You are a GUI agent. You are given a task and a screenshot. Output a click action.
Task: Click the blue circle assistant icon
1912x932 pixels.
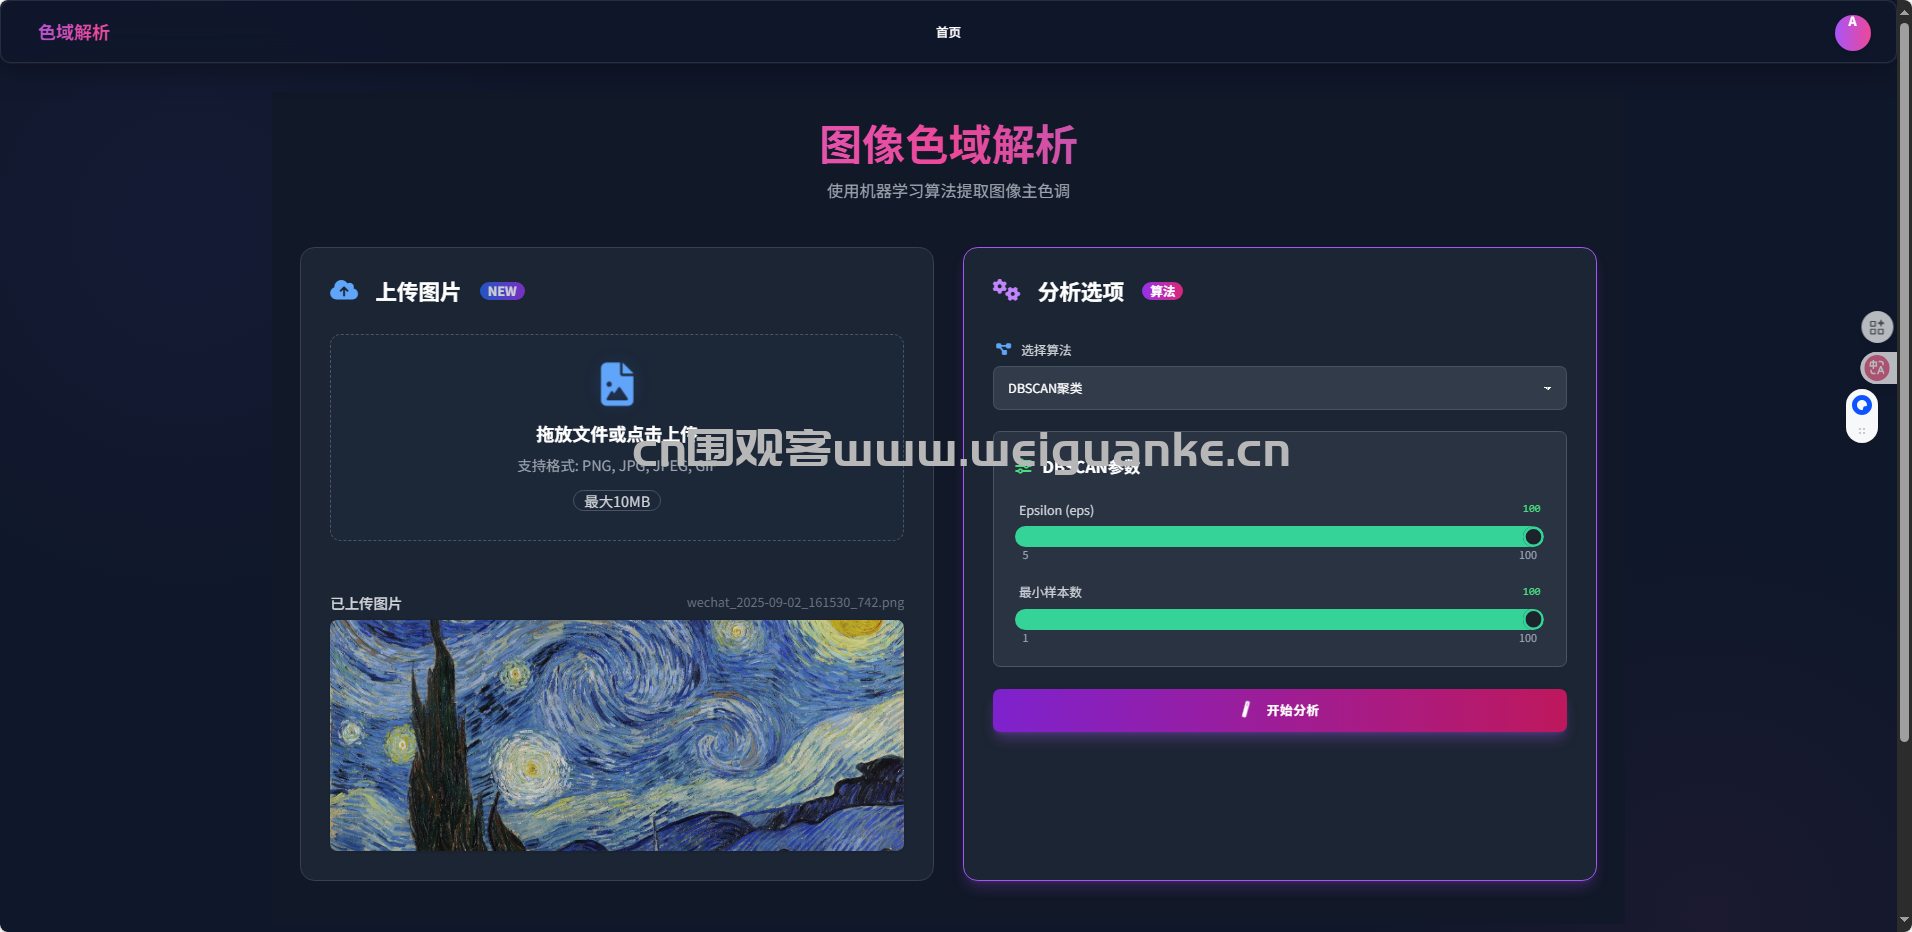point(1861,406)
